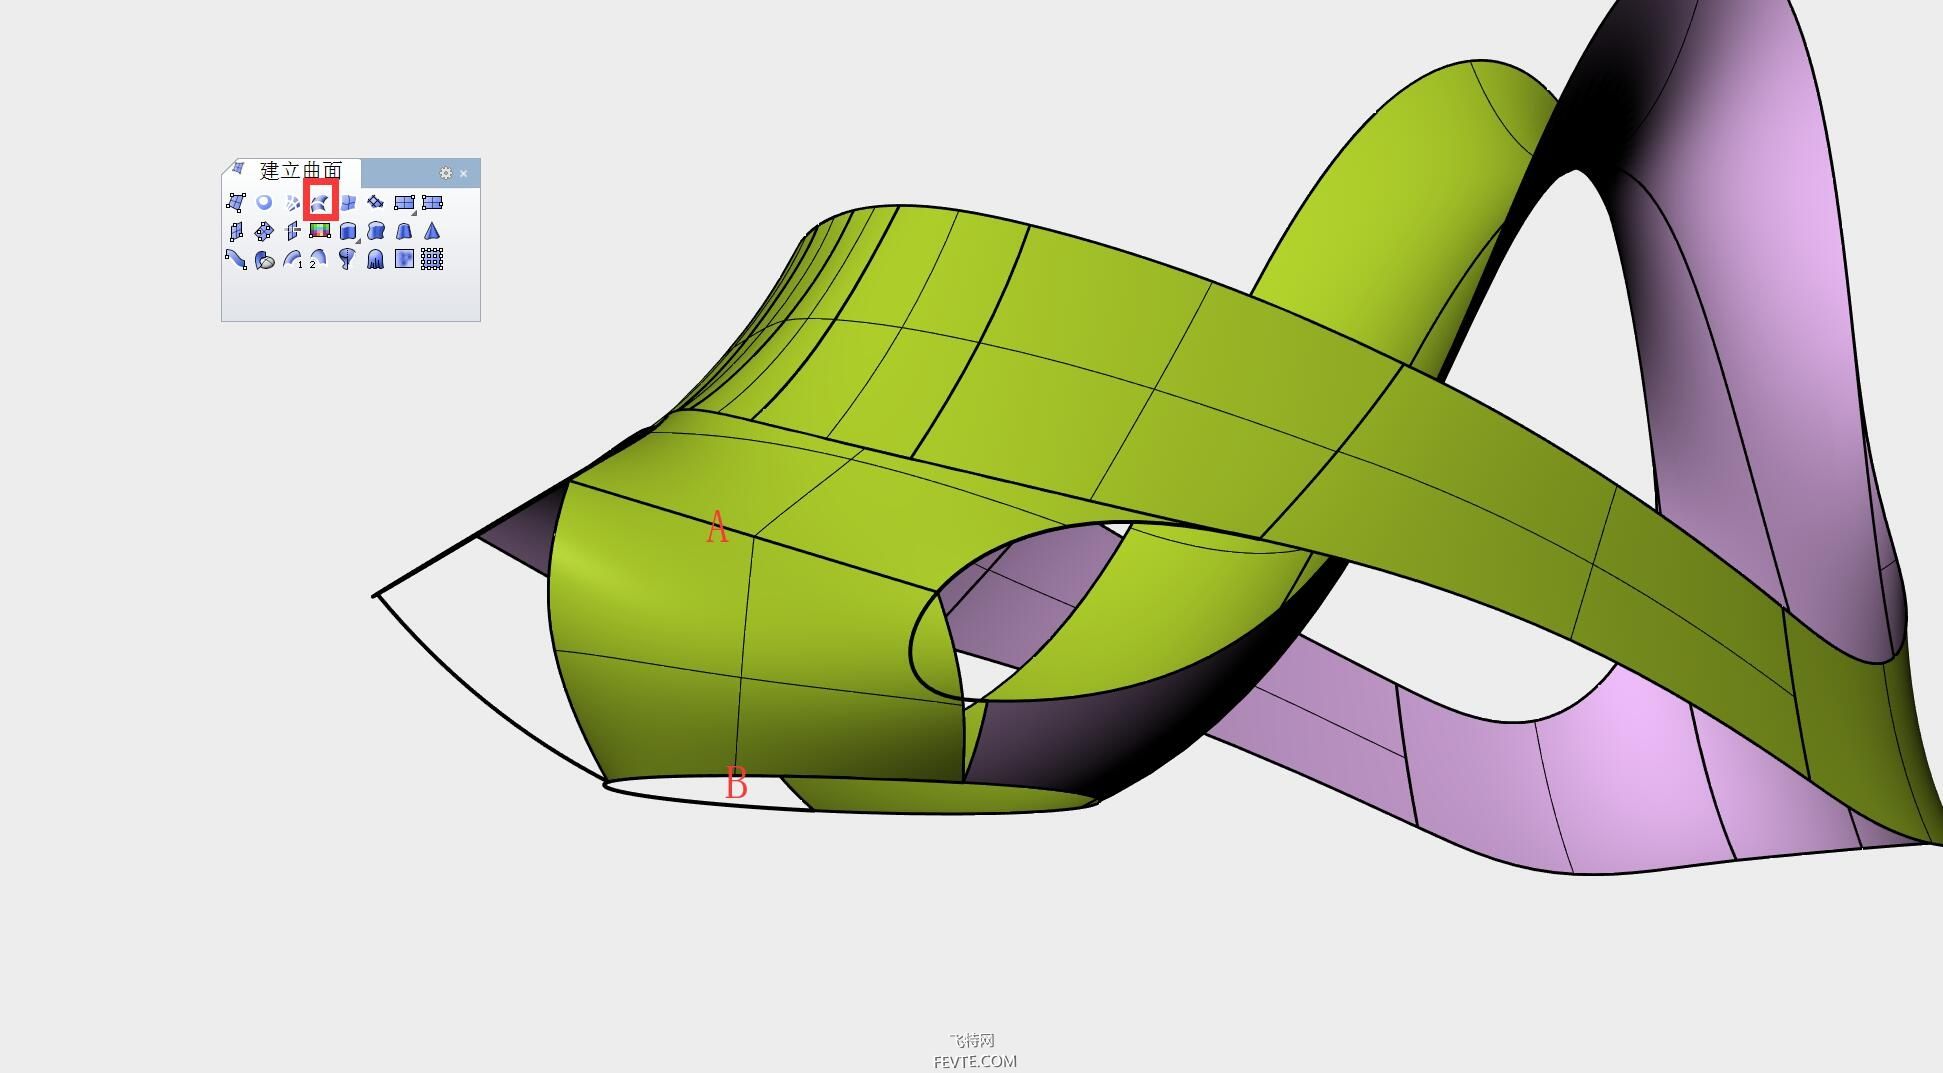Screen dimensions: 1943x1073
Task: Close the 建立曲面 toolbar panel
Action: [x=464, y=174]
